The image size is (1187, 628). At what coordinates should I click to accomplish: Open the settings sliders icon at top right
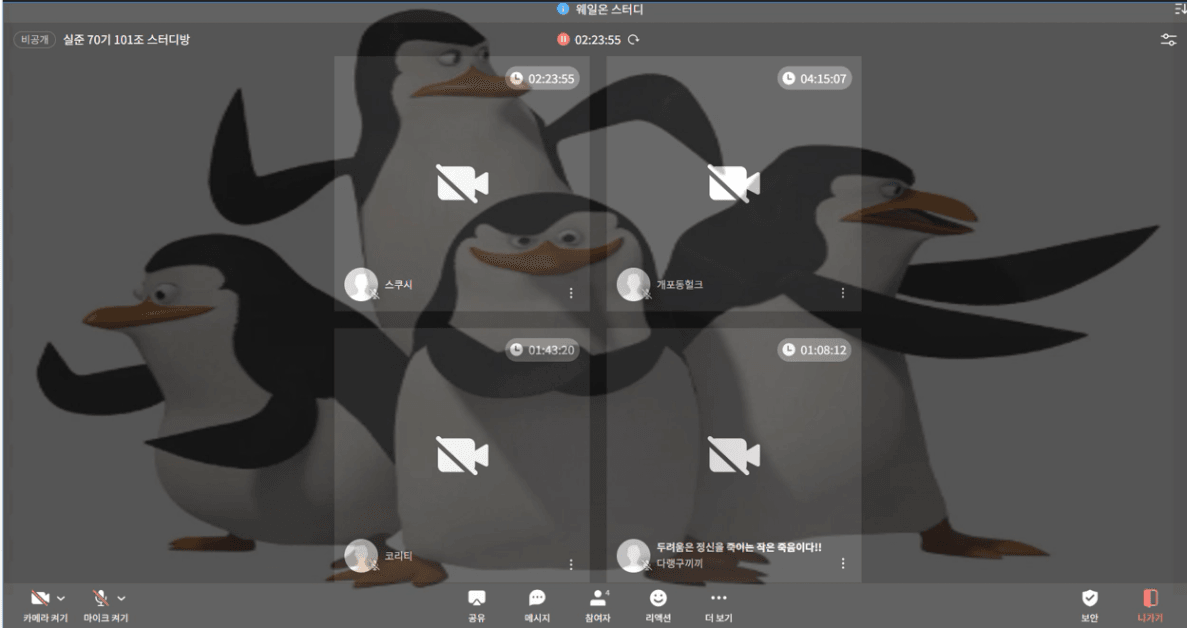[1169, 39]
